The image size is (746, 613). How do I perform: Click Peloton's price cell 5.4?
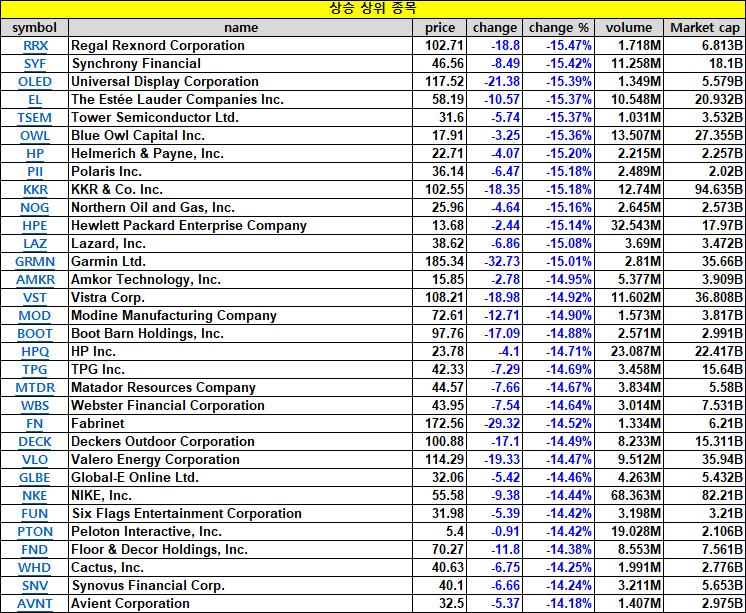440,532
